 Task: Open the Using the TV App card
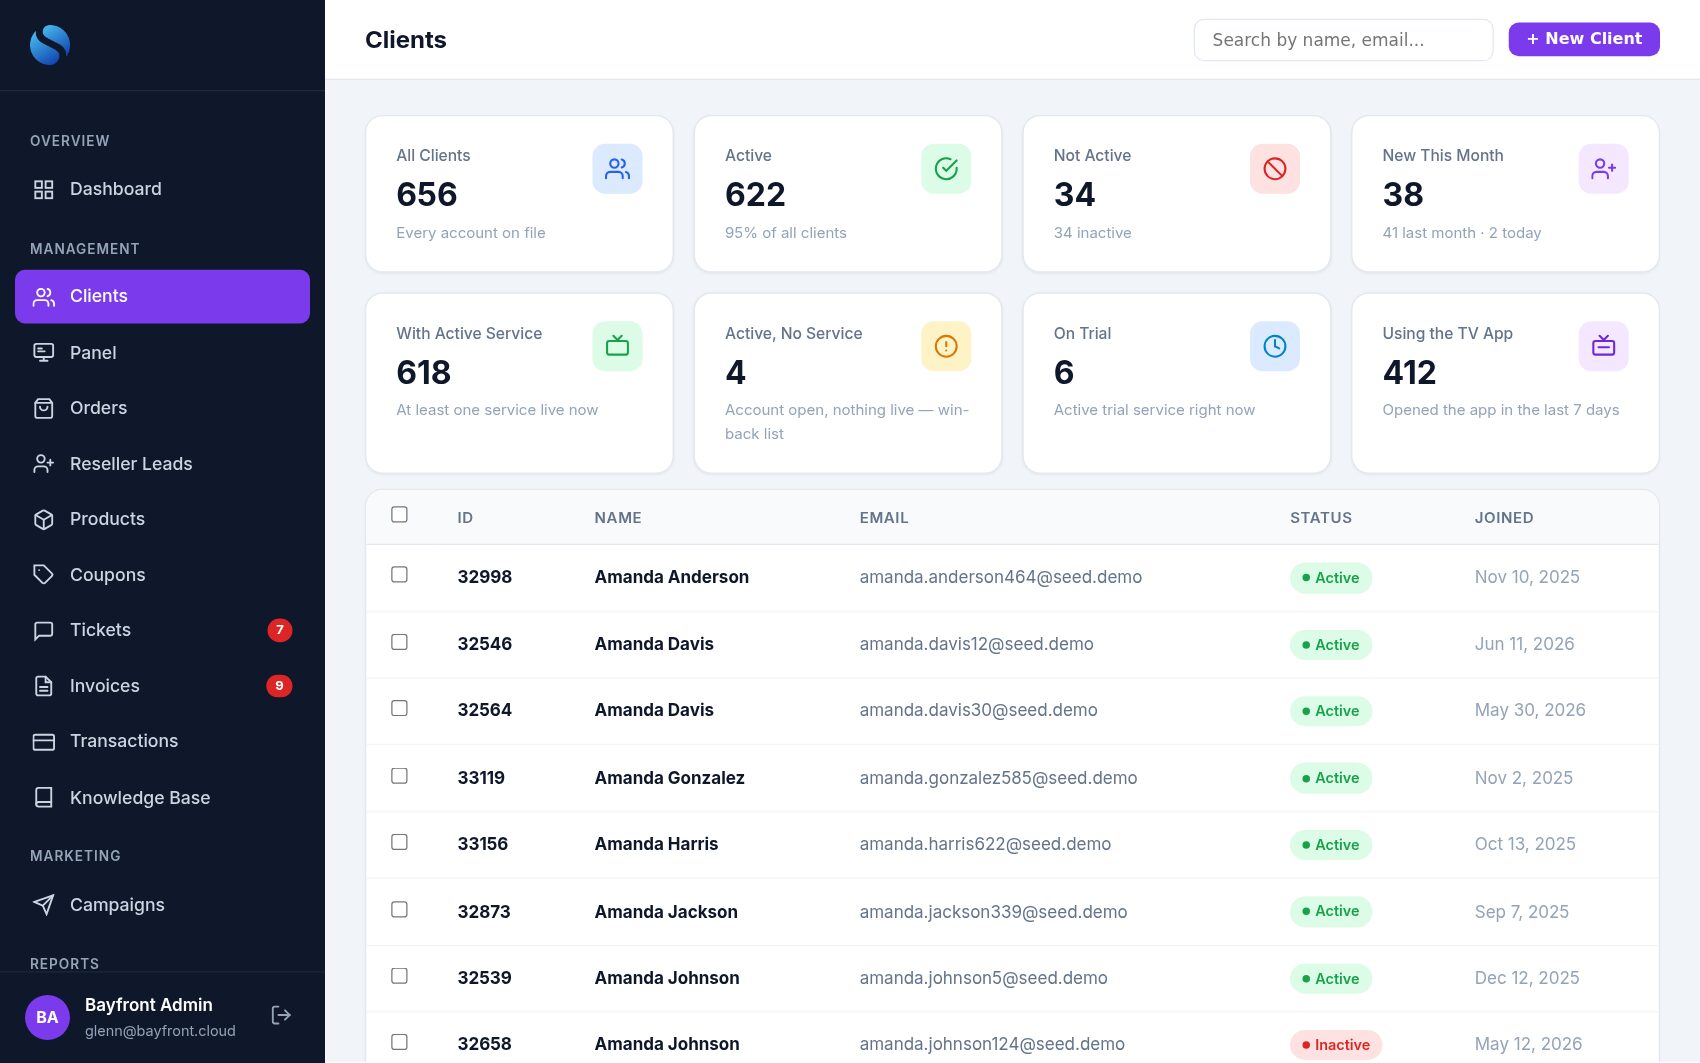pos(1505,383)
